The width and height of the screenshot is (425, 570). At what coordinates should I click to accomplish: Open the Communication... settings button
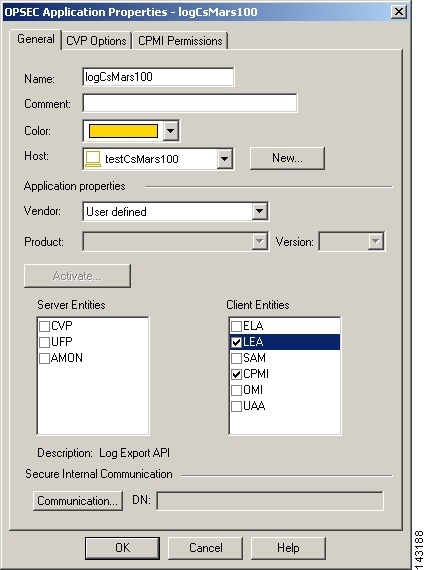tap(78, 501)
